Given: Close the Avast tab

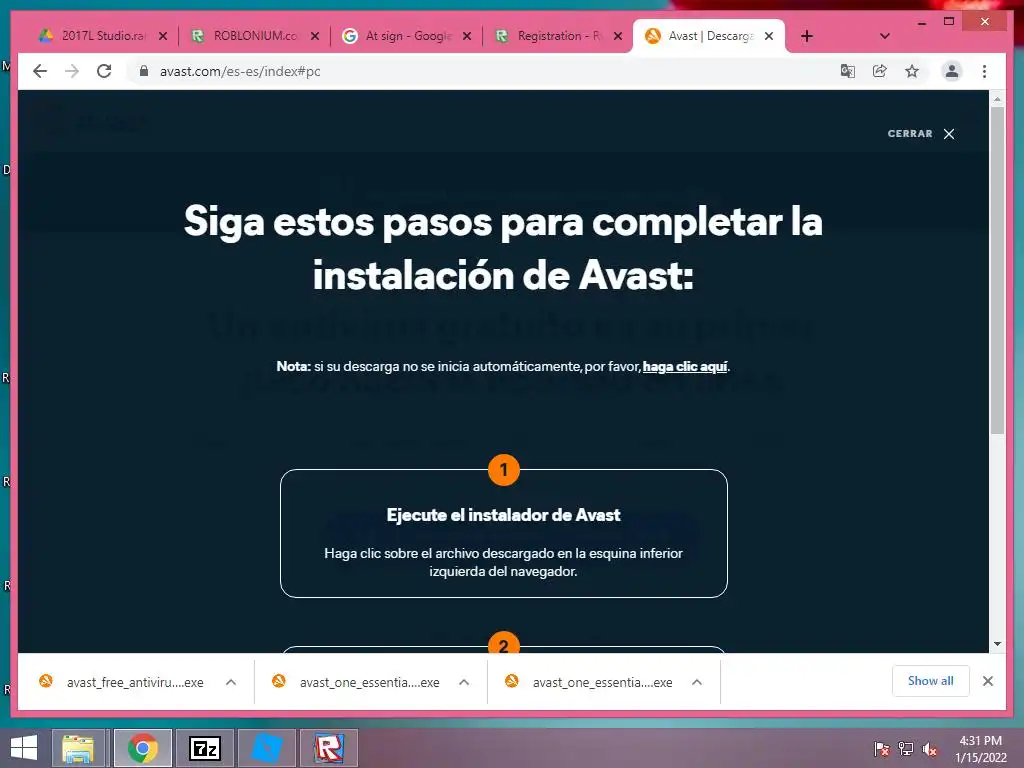Looking at the screenshot, I should point(769,36).
